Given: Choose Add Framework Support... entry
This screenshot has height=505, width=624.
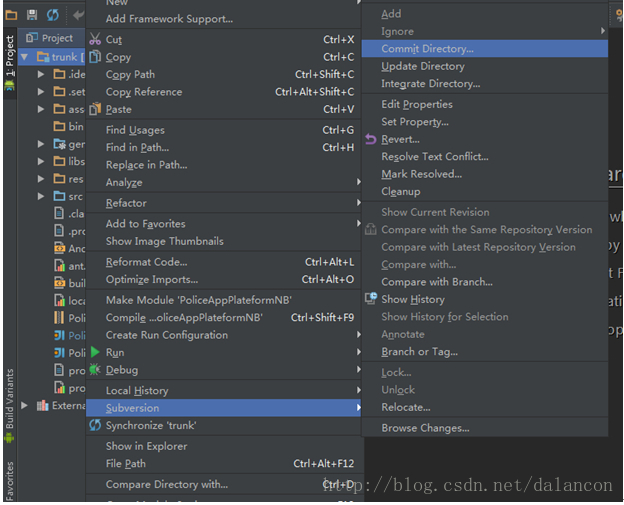Looking at the screenshot, I should [223, 18].
